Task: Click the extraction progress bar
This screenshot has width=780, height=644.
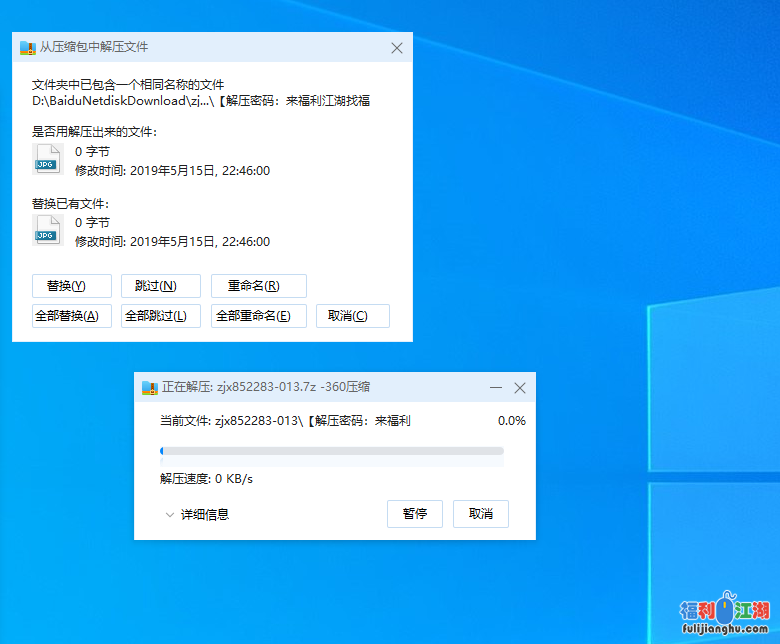Action: coord(332,451)
